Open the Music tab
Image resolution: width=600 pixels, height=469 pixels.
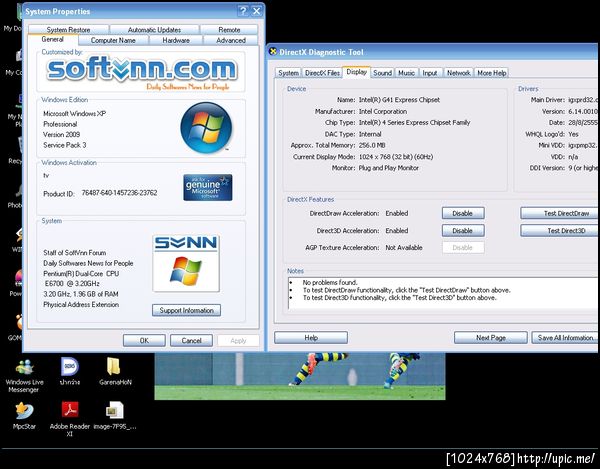point(406,73)
